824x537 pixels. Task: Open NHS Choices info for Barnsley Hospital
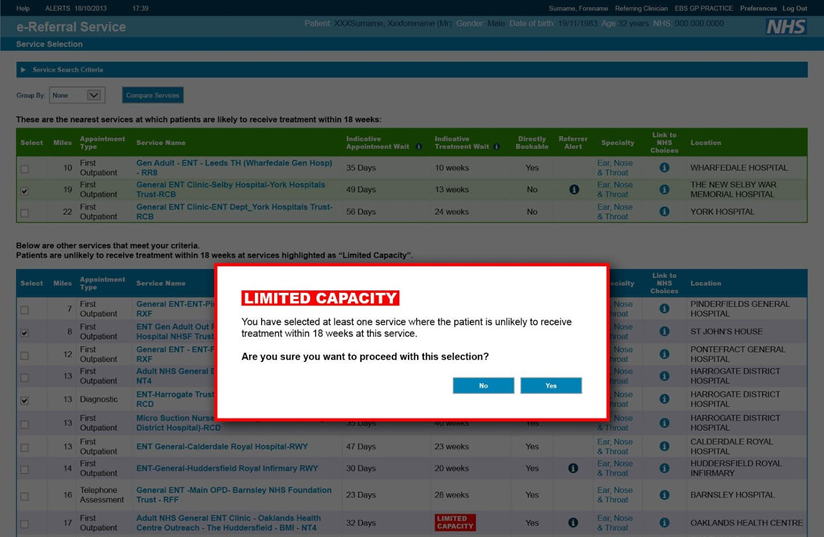[664, 495]
